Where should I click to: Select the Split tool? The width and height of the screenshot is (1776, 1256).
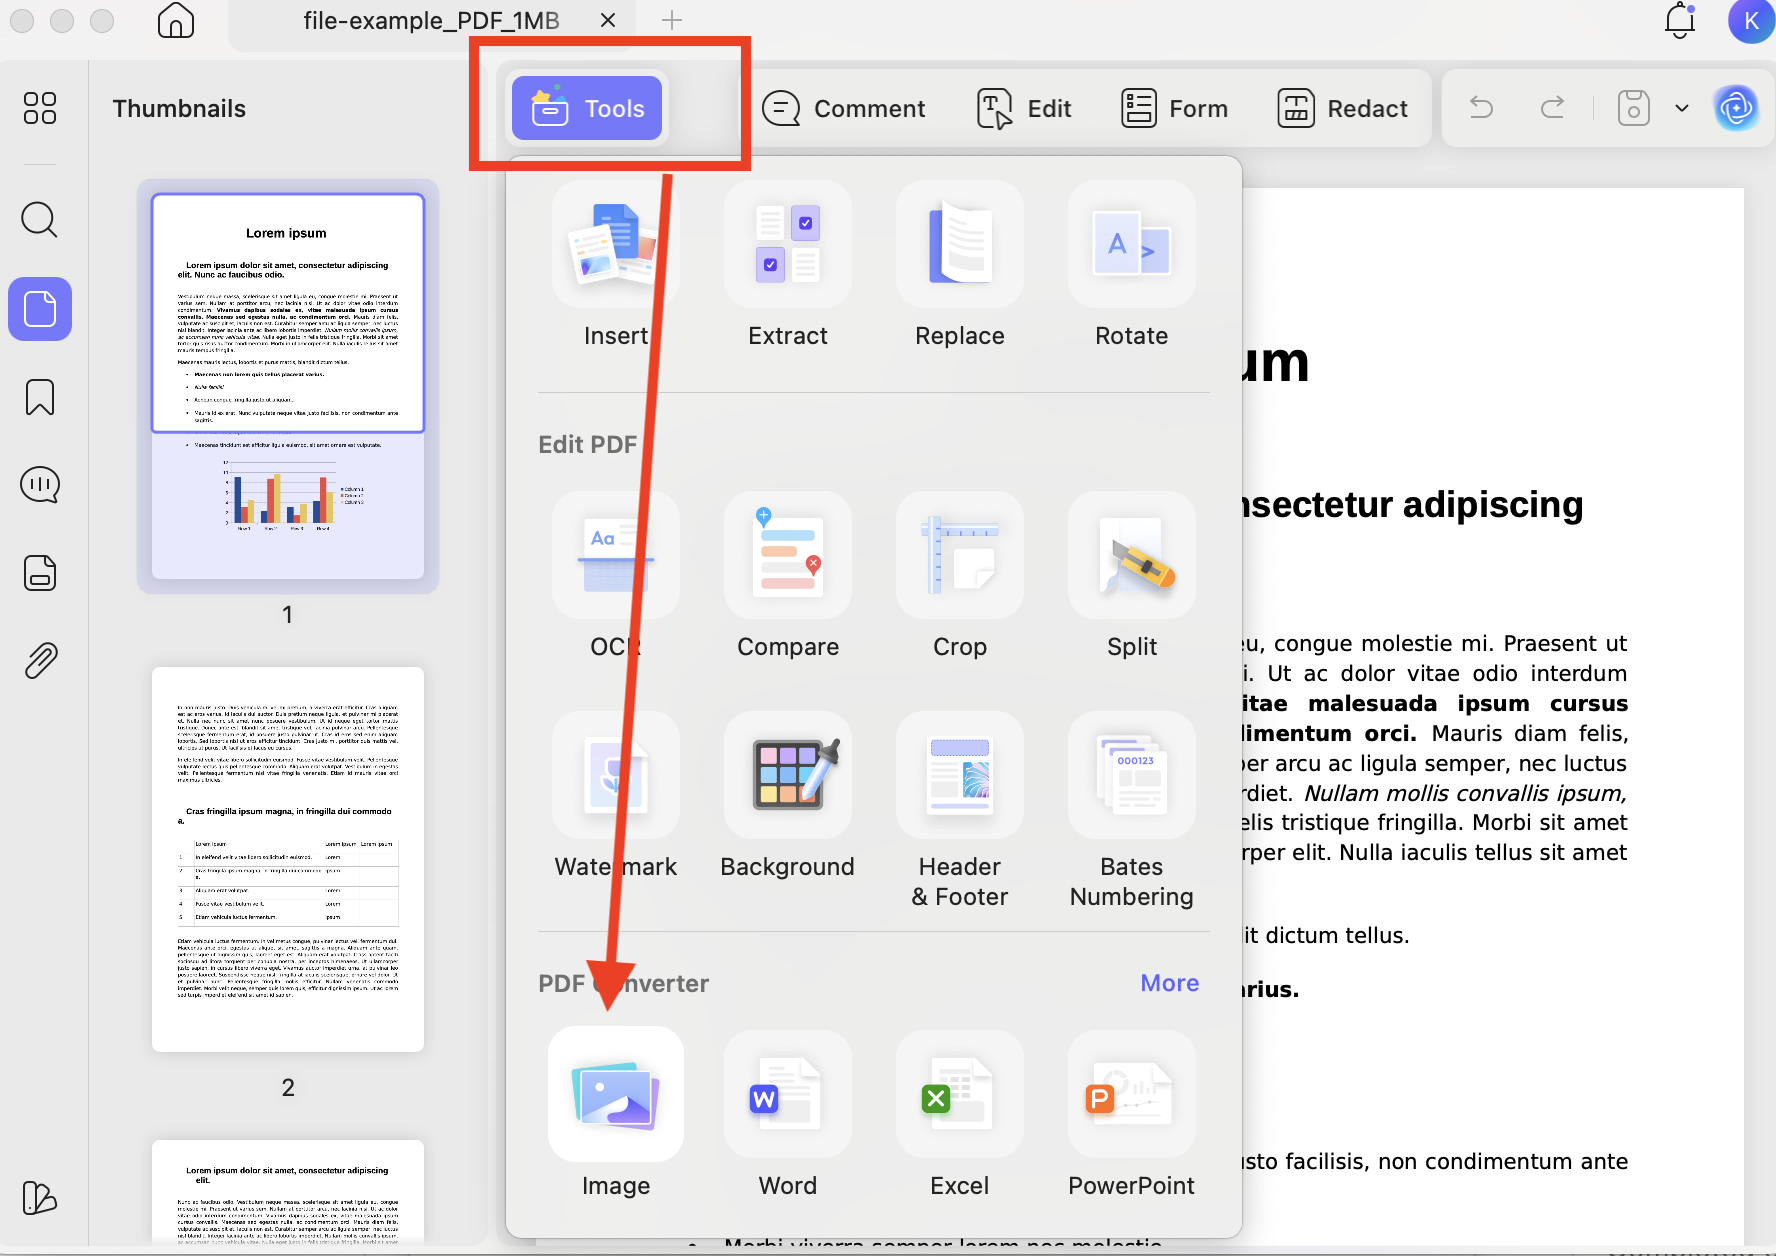[x=1131, y=580]
